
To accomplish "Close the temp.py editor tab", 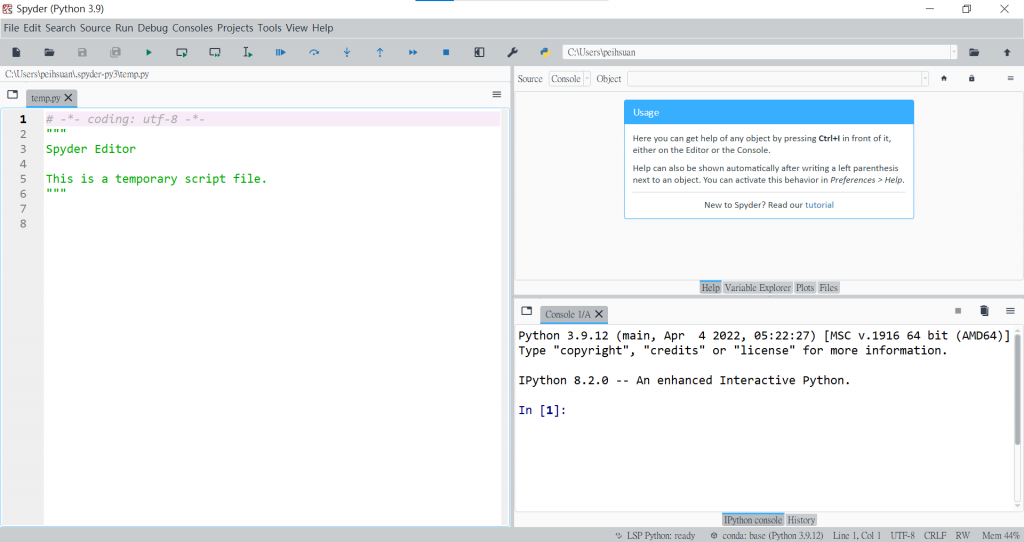I will click(x=69, y=98).
